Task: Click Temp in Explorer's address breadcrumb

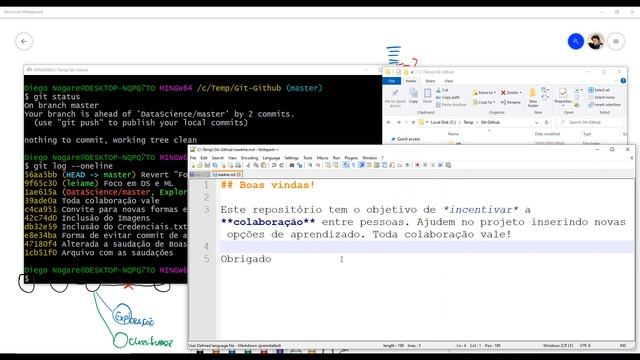Action: coord(468,122)
